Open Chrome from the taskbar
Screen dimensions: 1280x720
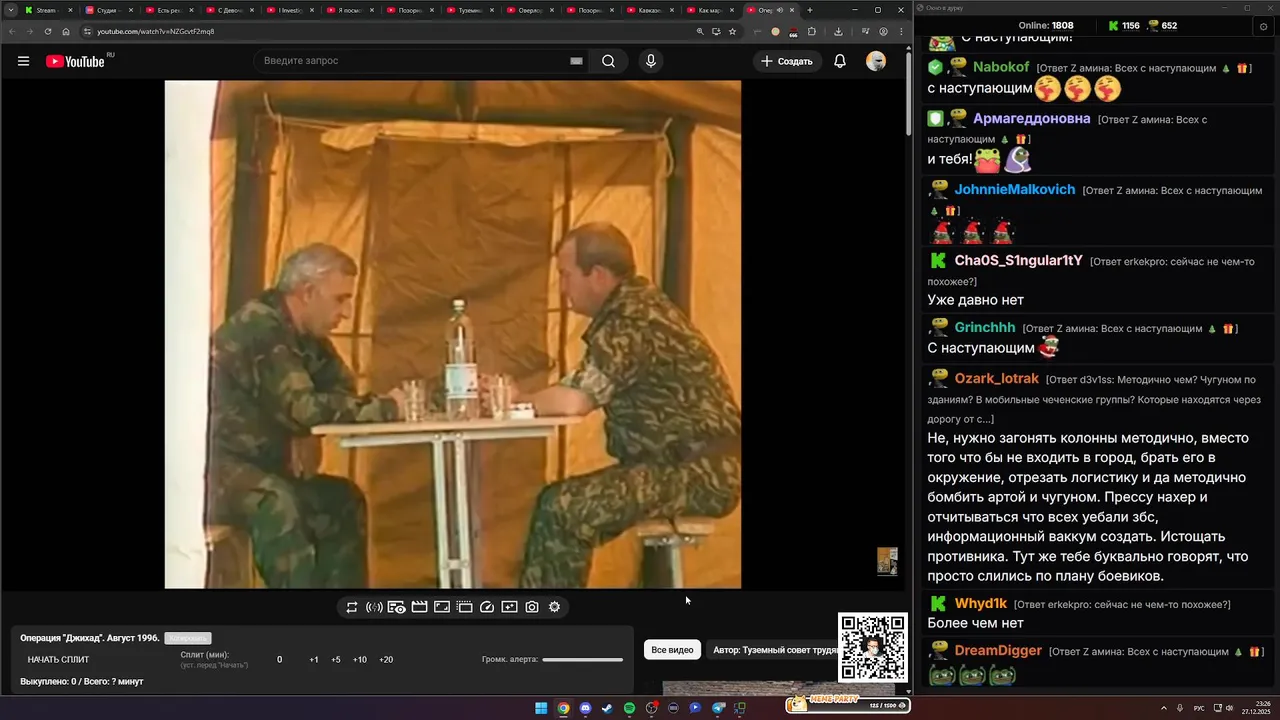click(x=563, y=708)
